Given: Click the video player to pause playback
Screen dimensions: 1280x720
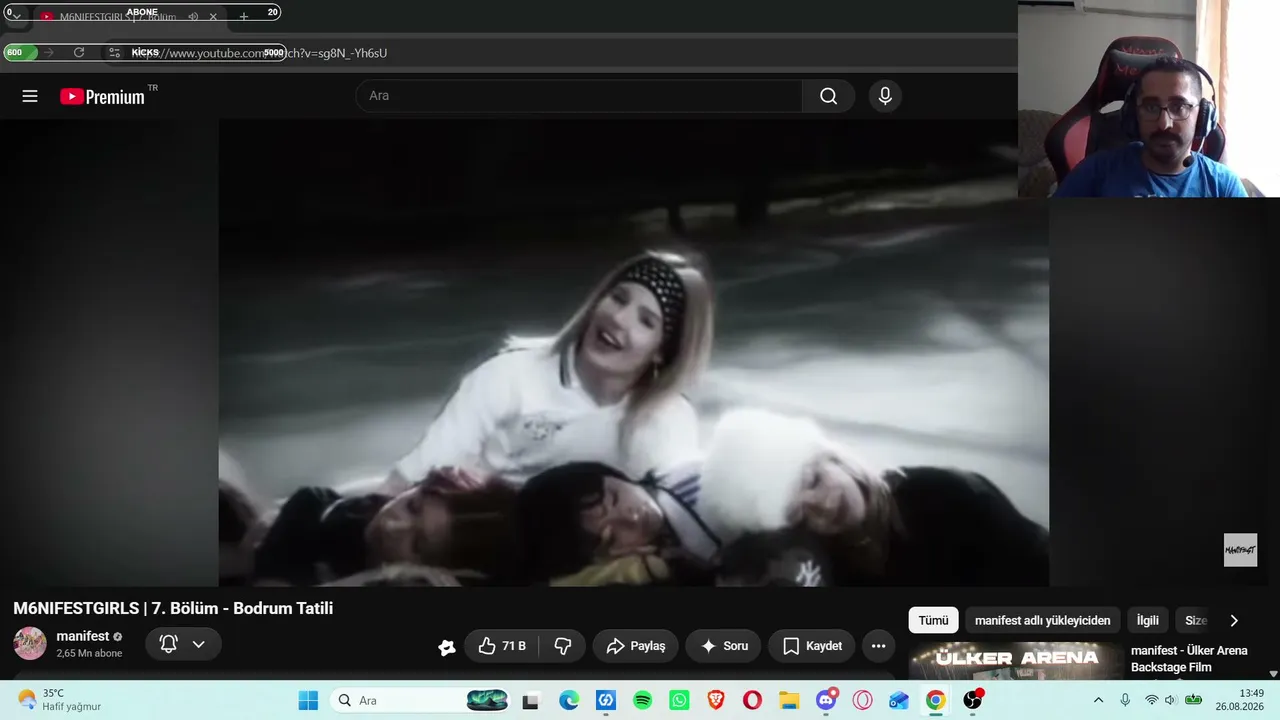Looking at the screenshot, I should coord(634,353).
